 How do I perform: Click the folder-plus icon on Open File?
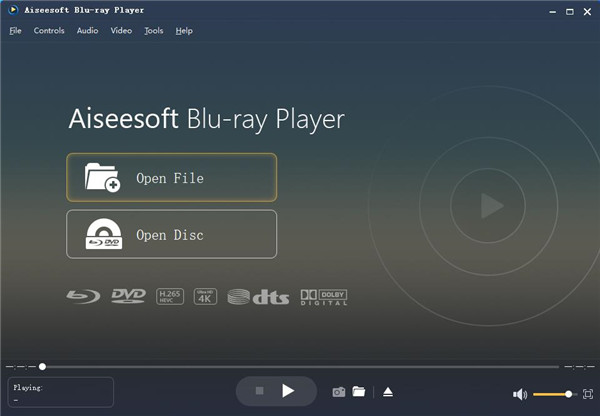[102, 177]
